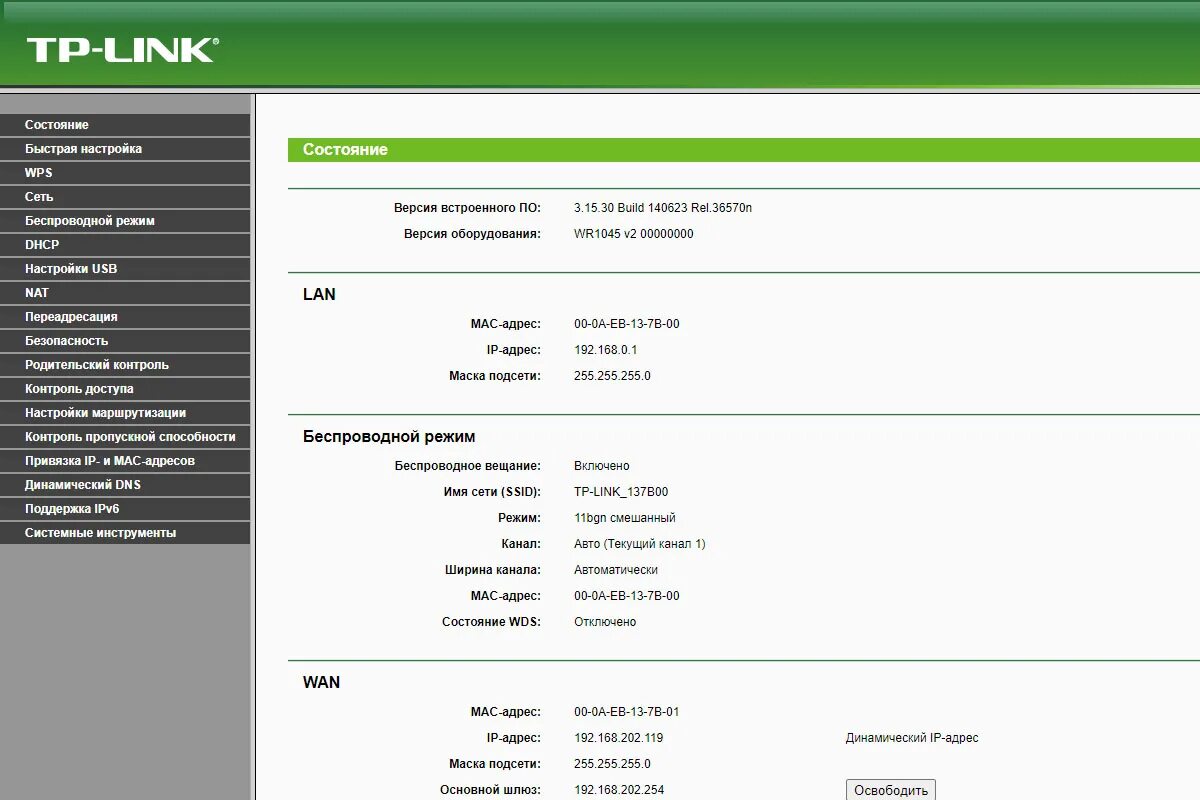This screenshot has width=1200, height=800.
Task: Open Настройки маршрутизации
Action: pyautogui.click(x=125, y=413)
